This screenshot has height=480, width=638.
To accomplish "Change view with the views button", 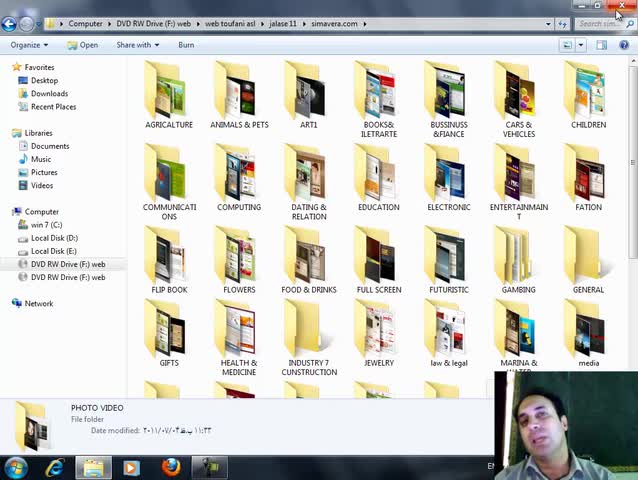I will pyautogui.click(x=567, y=45).
